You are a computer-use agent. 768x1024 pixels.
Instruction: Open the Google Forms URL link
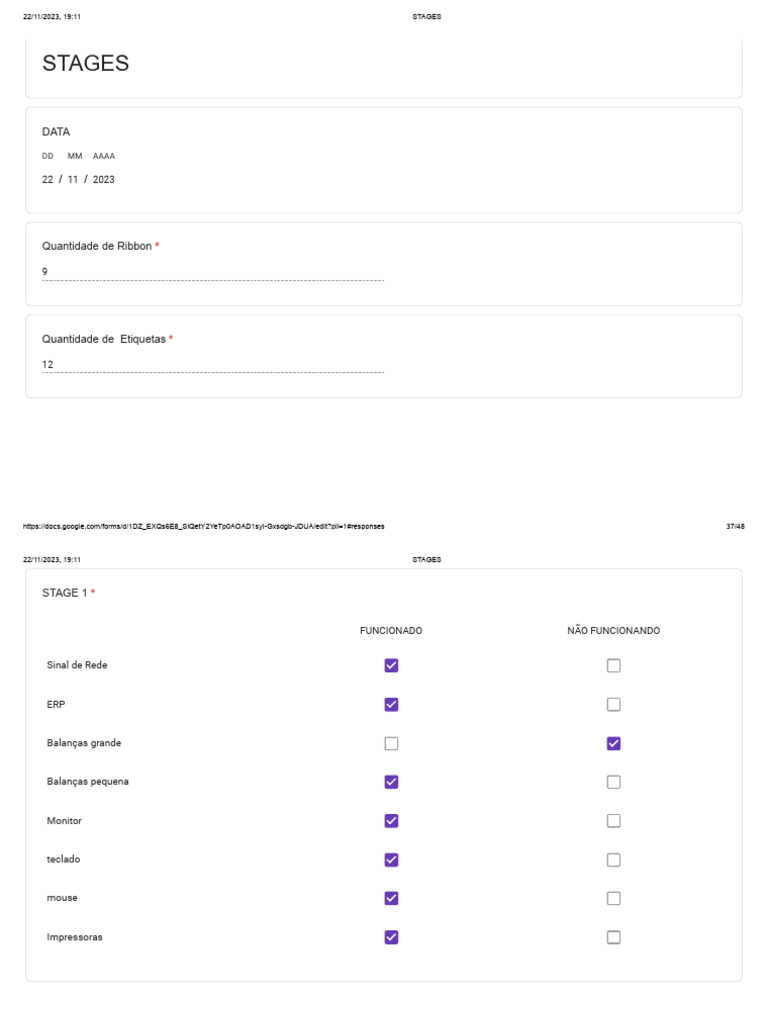(203, 526)
